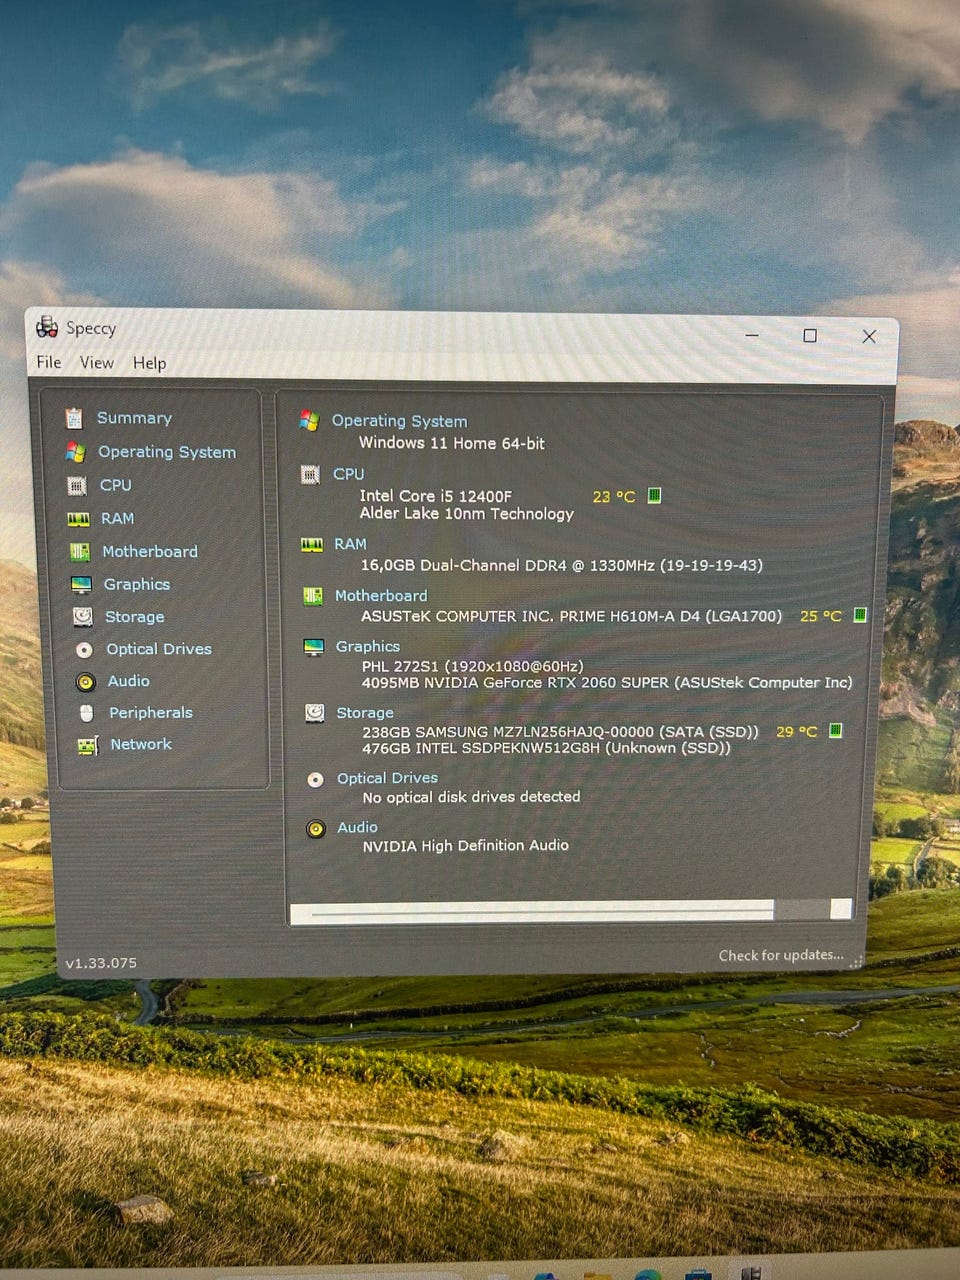Click the 238GB SAMSUNG SSD line
Viewport: 960px width, 1280px height.
pos(561,732)
